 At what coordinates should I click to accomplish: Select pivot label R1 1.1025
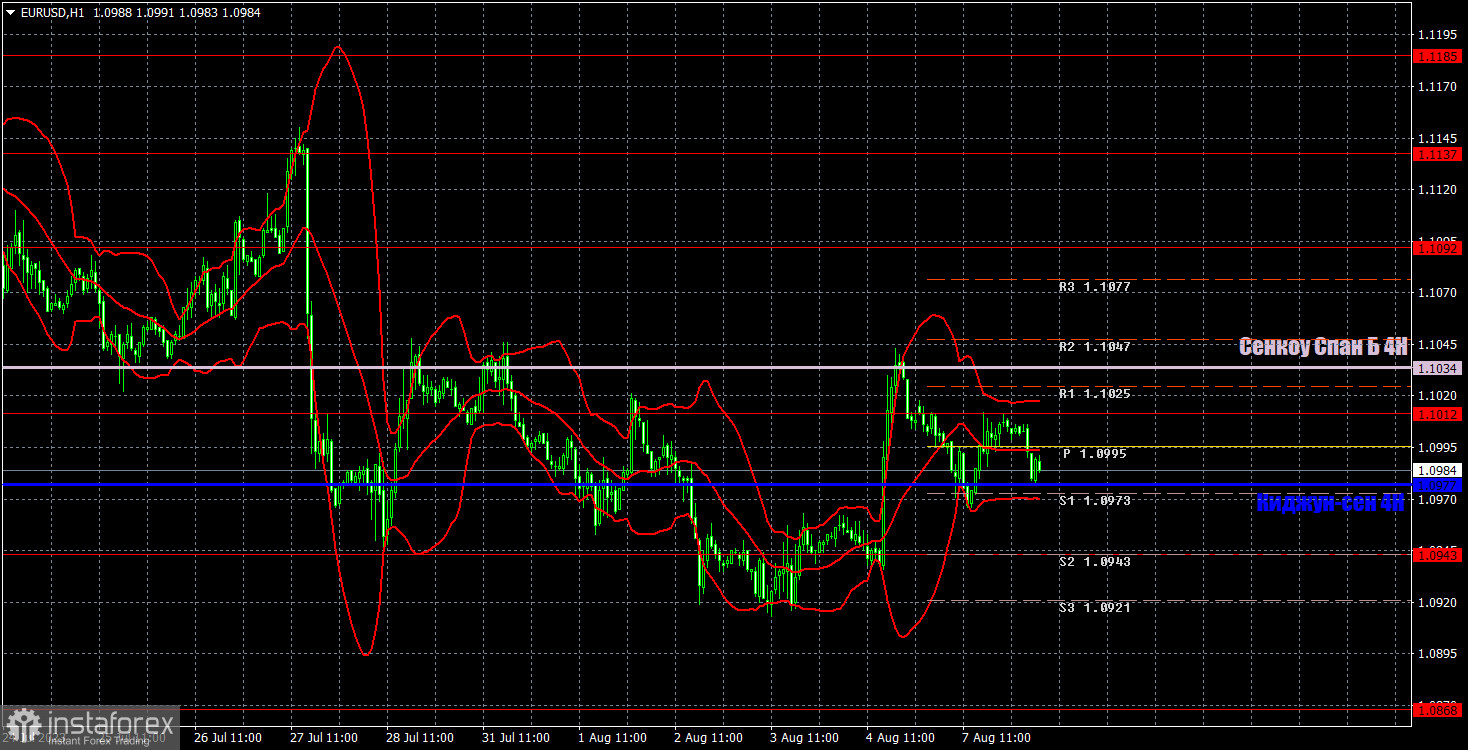pos(1095,394)
